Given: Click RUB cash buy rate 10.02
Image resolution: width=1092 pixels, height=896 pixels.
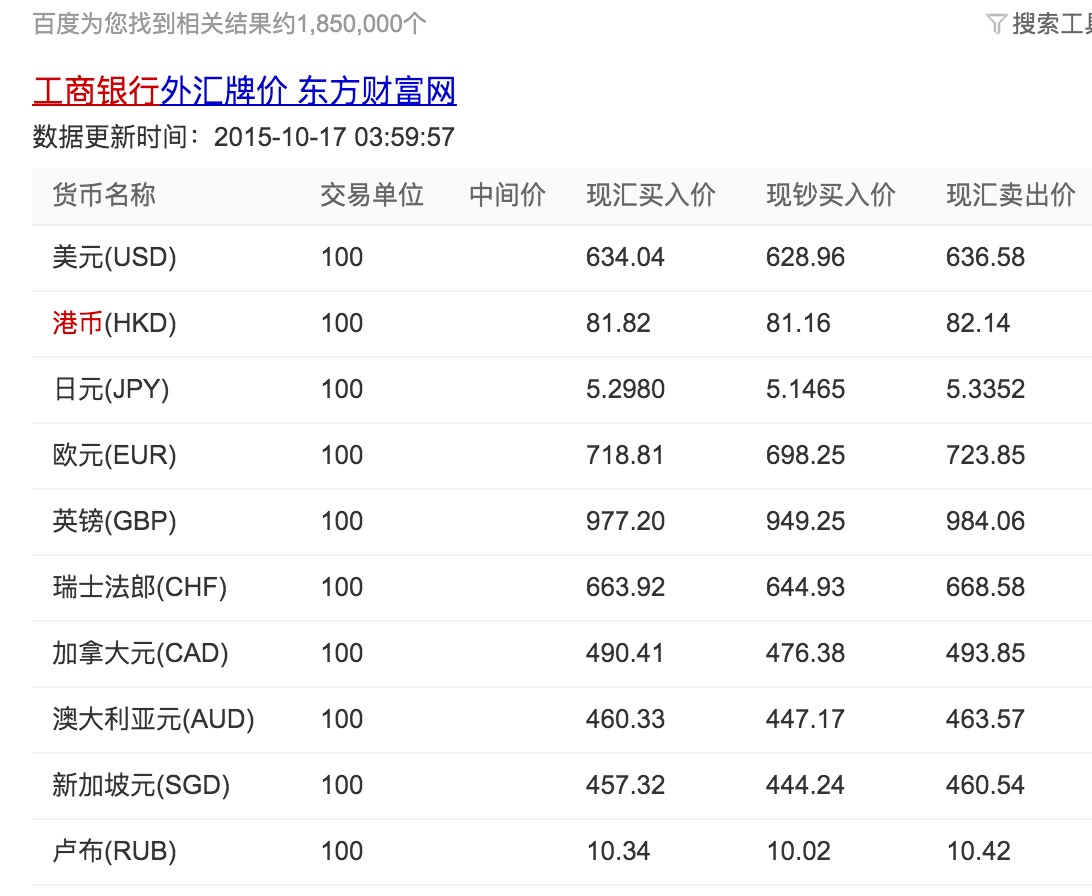Looking at the screenshot, I should click(x=799, y=851).
